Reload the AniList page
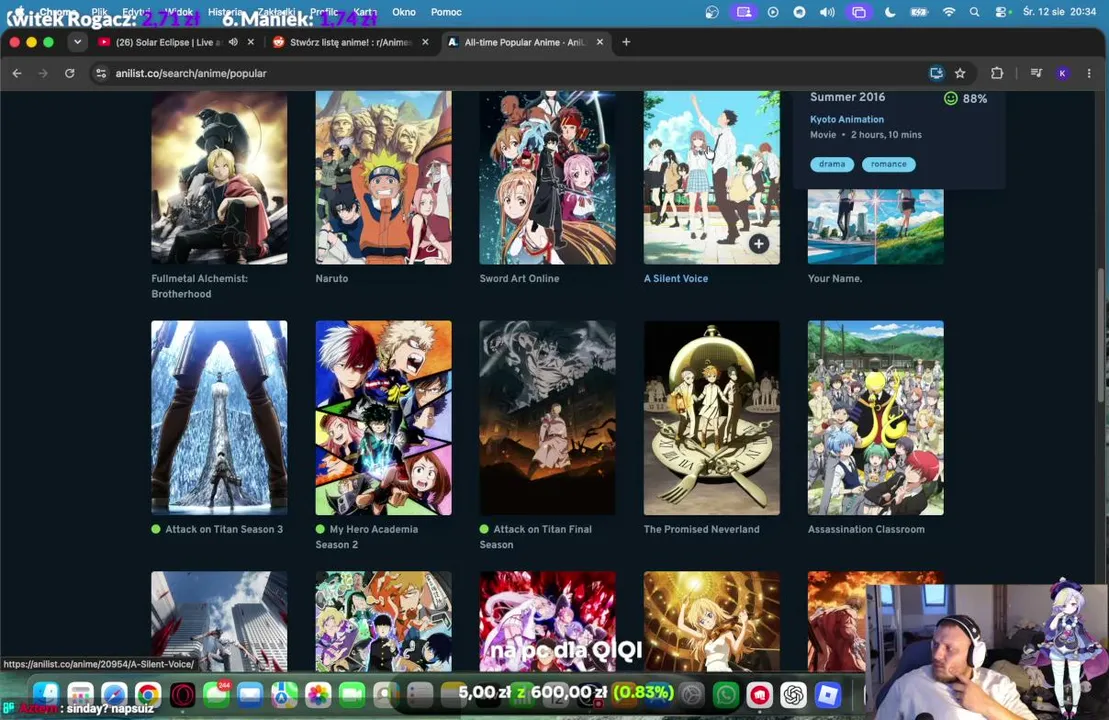 pos(69,73)
